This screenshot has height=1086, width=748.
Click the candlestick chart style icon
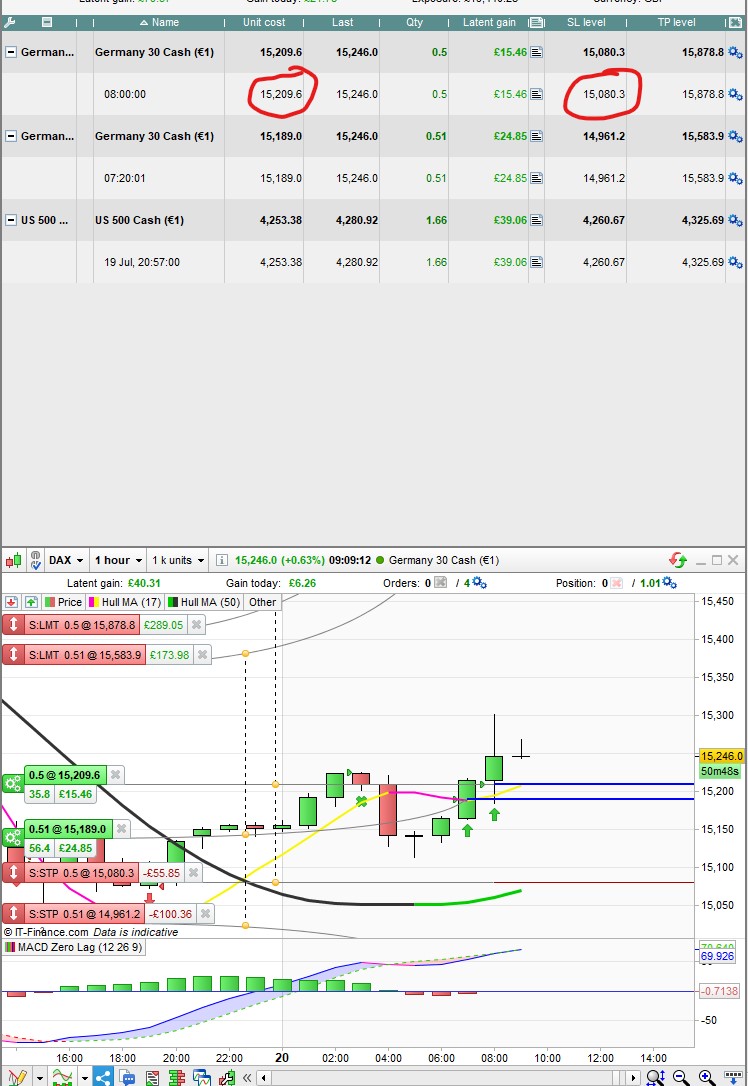(13, 560)
